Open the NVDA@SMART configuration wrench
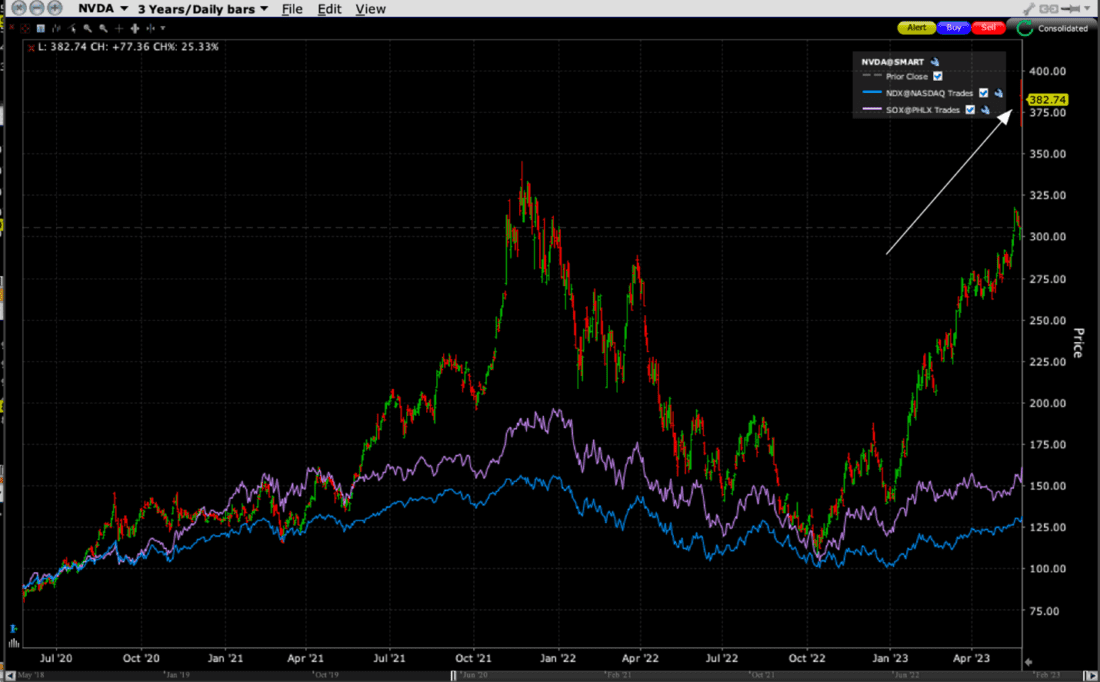The width and height of the screenshot is (1100, 682). tap(934, 61)
